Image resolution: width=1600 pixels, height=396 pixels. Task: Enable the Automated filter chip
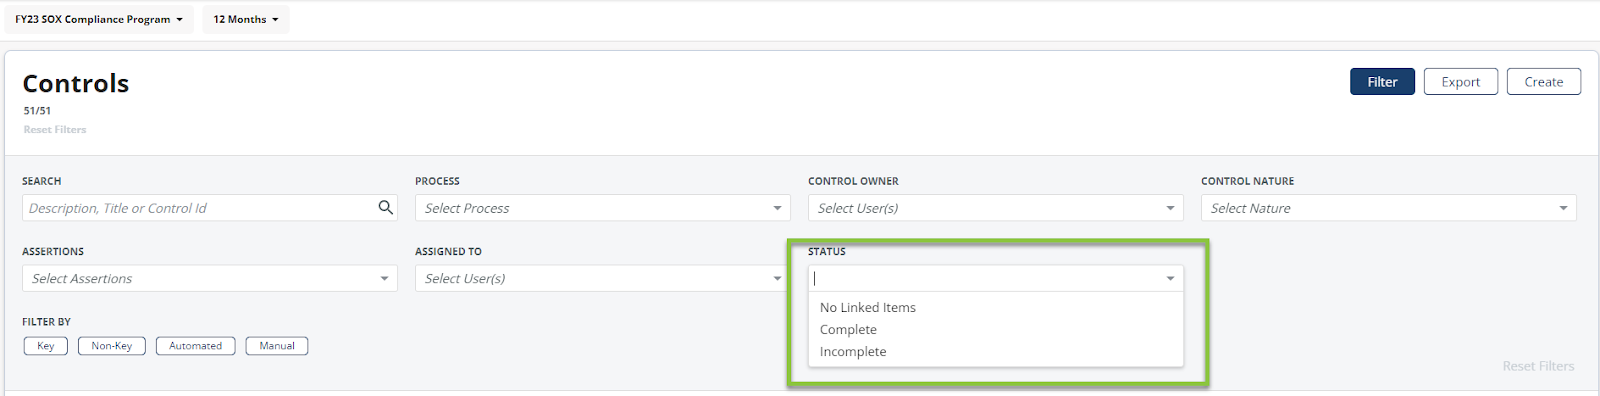(x=196, y=346)
